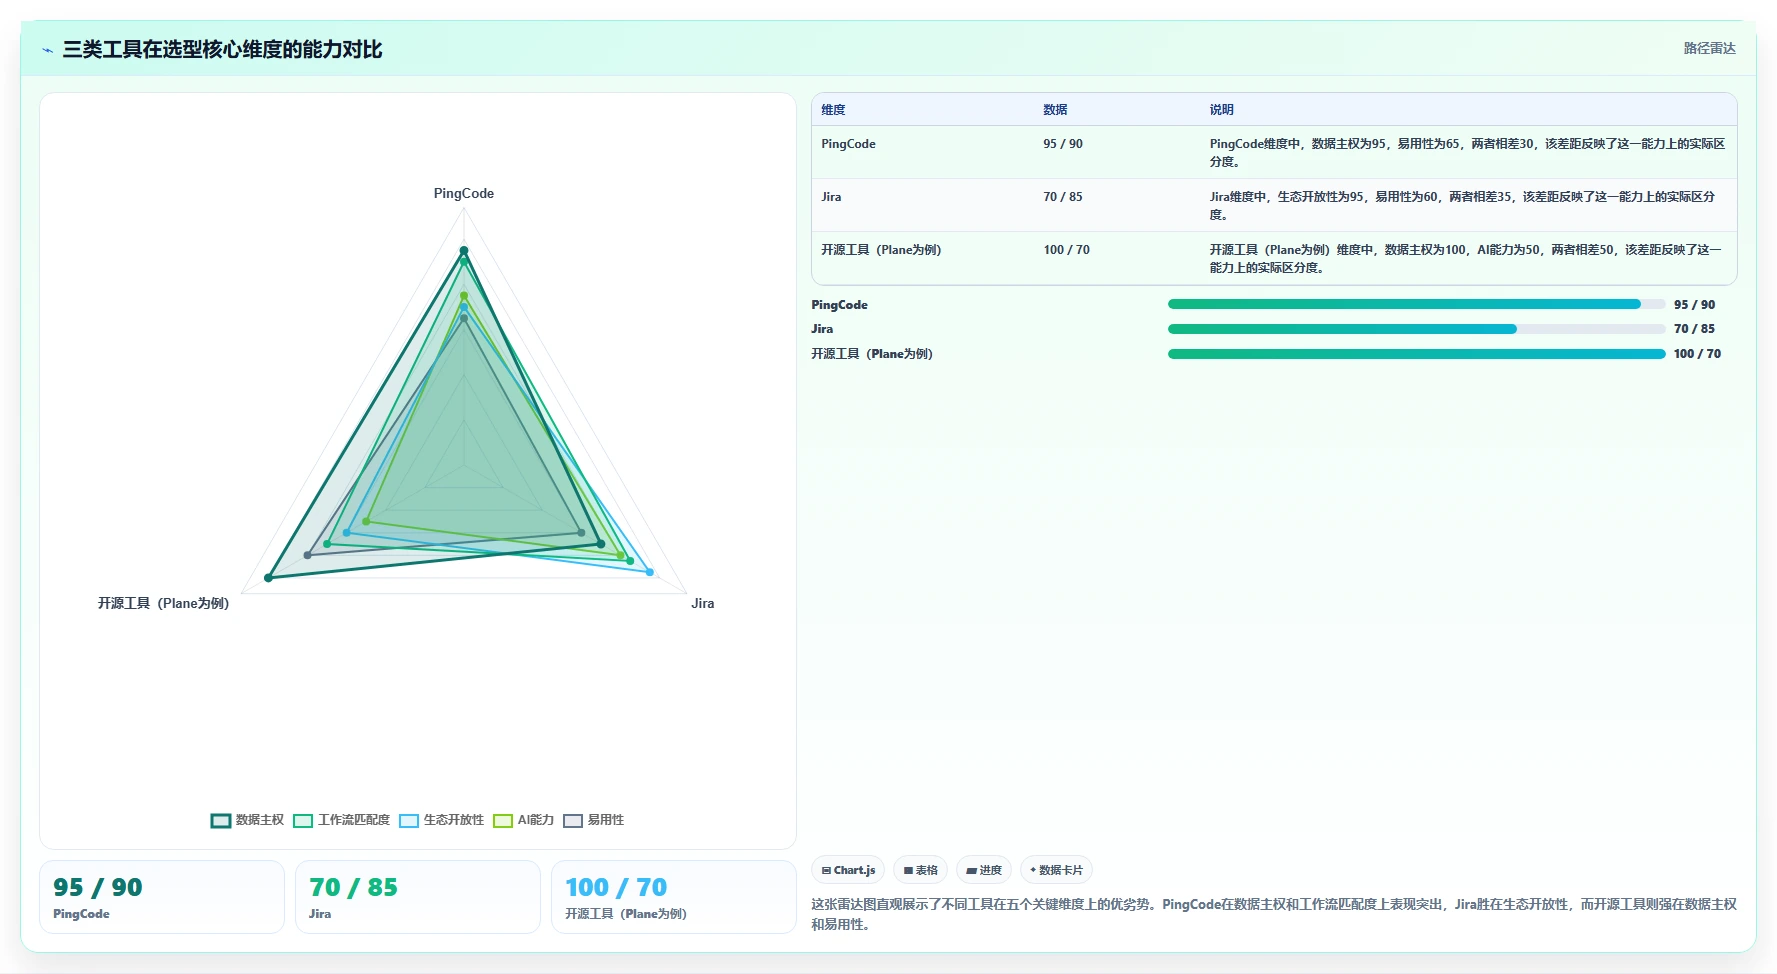Click the 开源工具 (Plane为例) progress bar
The height and width of the screenshot is (974, 1777).
pos(1417,354)
